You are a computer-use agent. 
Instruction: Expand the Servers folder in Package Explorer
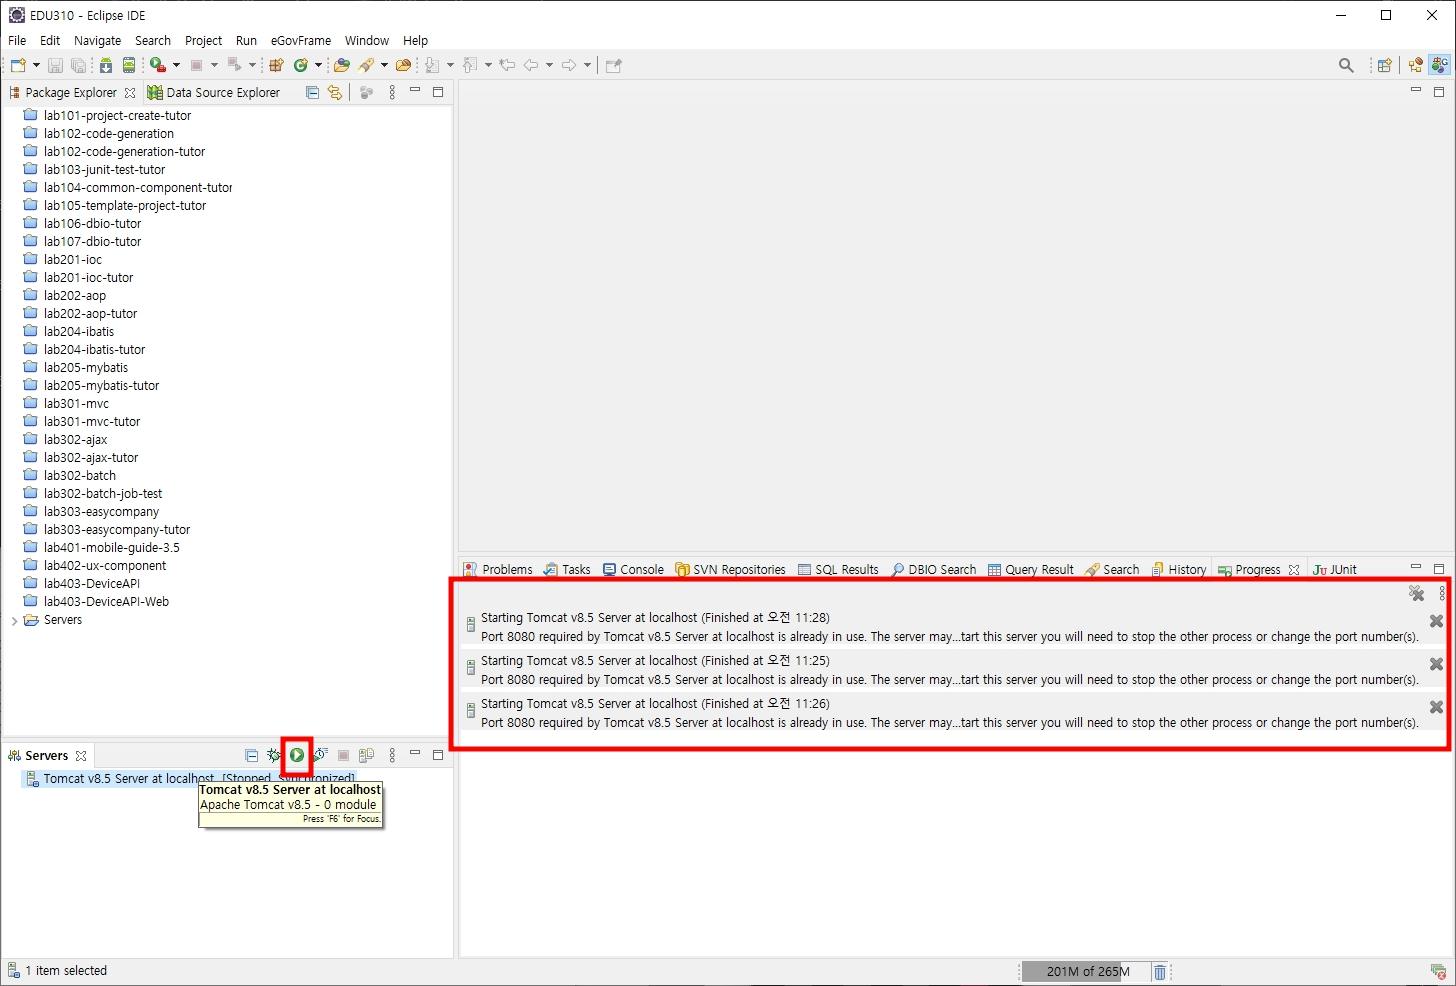pyautogui.click(x=14, y=620)
